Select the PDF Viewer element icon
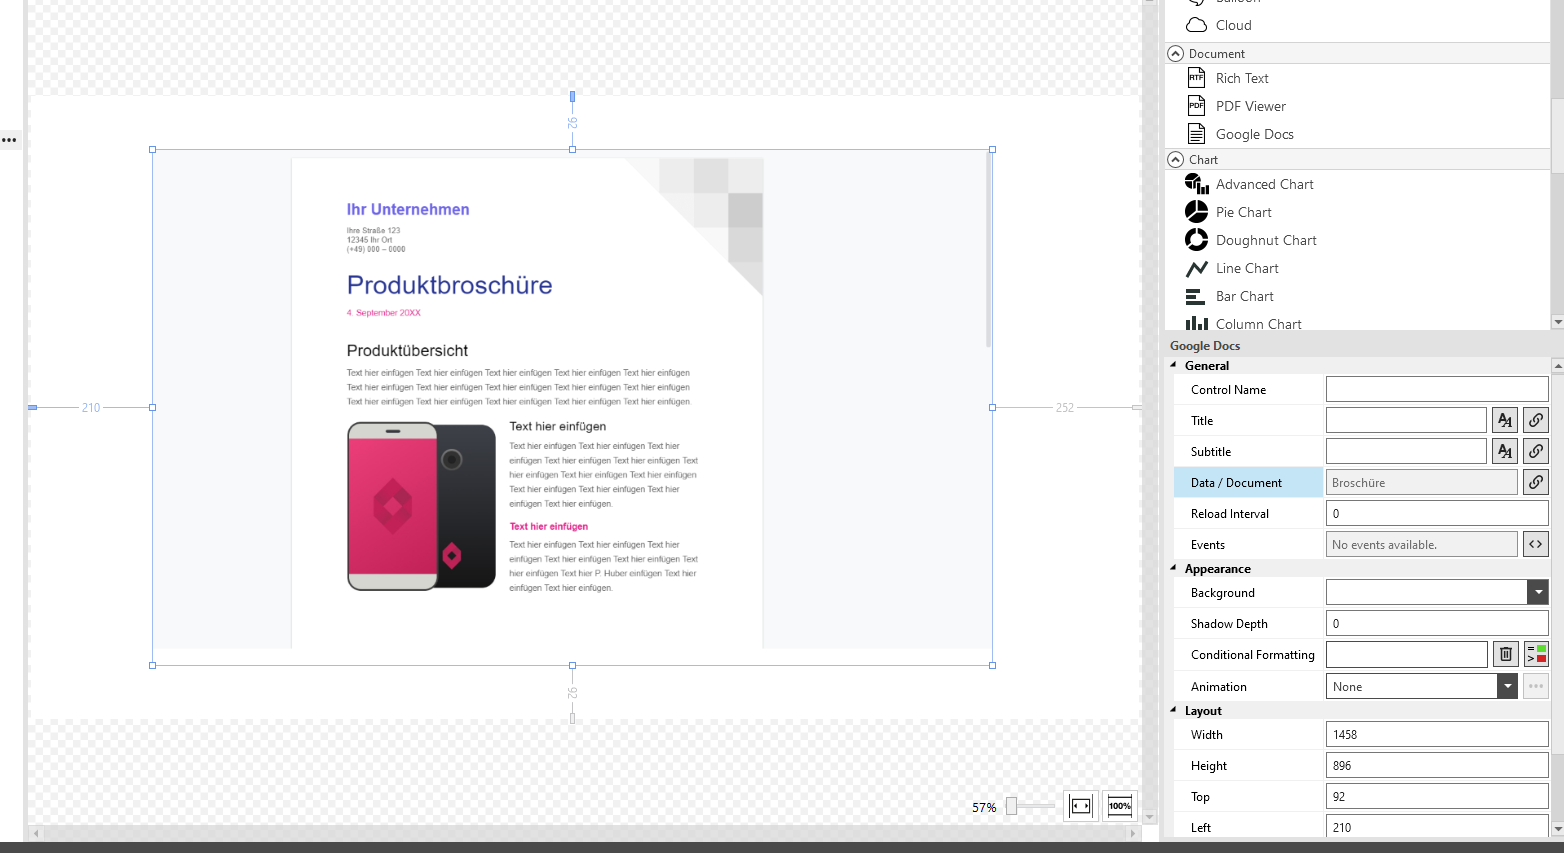The width and height of the screenshot is (1564, 853). (x=1196, y=106)
